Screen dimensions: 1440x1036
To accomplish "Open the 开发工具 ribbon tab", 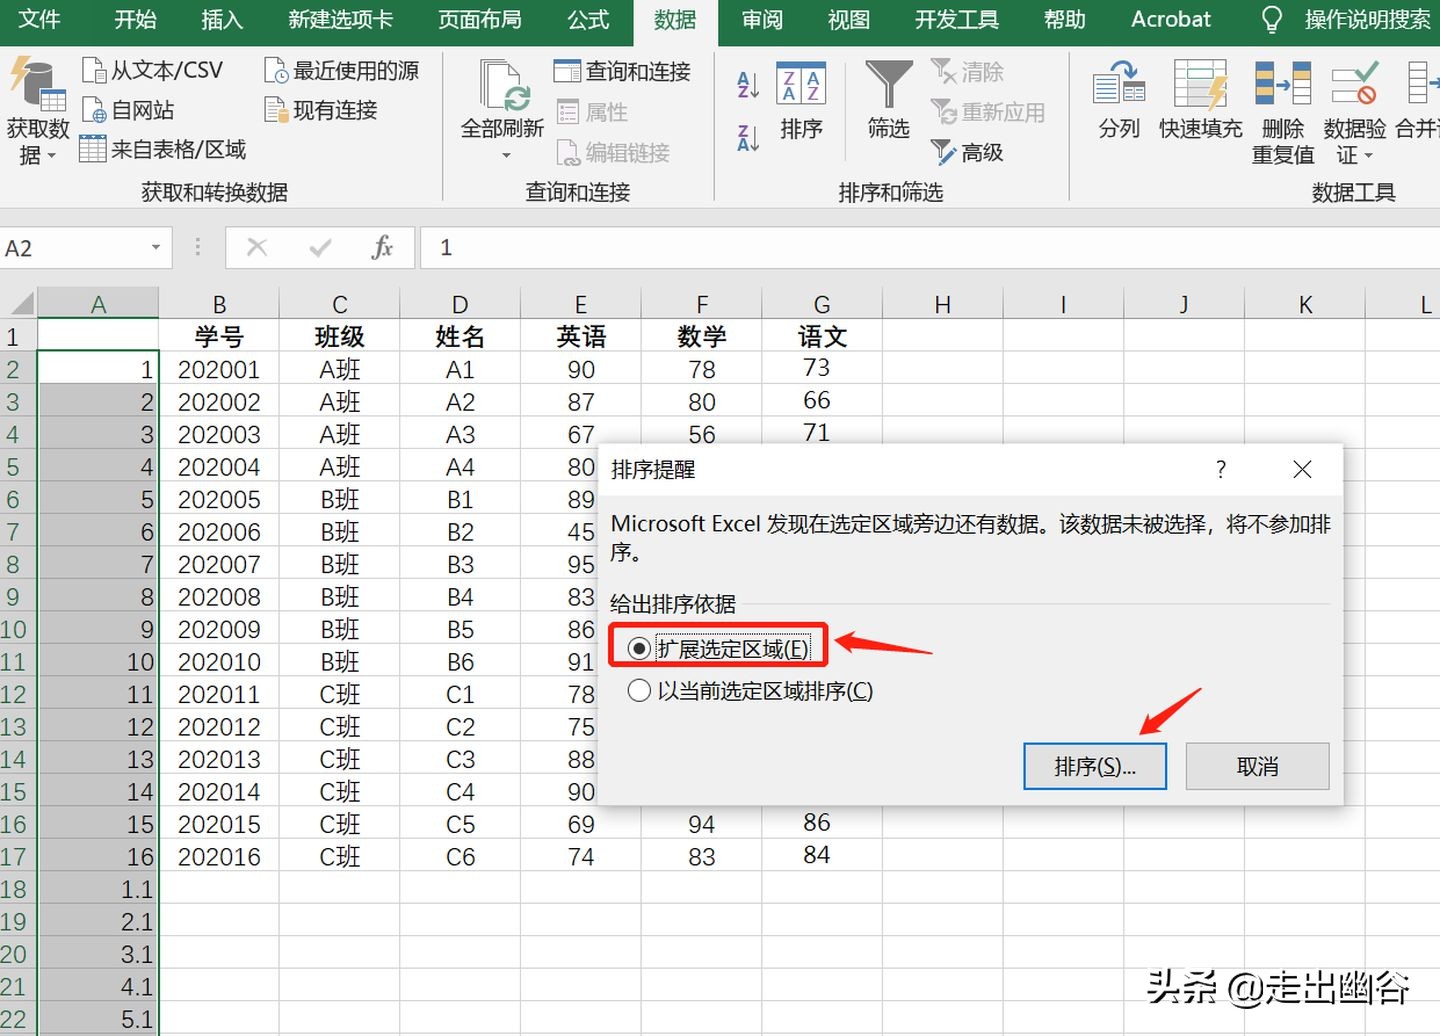I will click(x=957, y=20).
